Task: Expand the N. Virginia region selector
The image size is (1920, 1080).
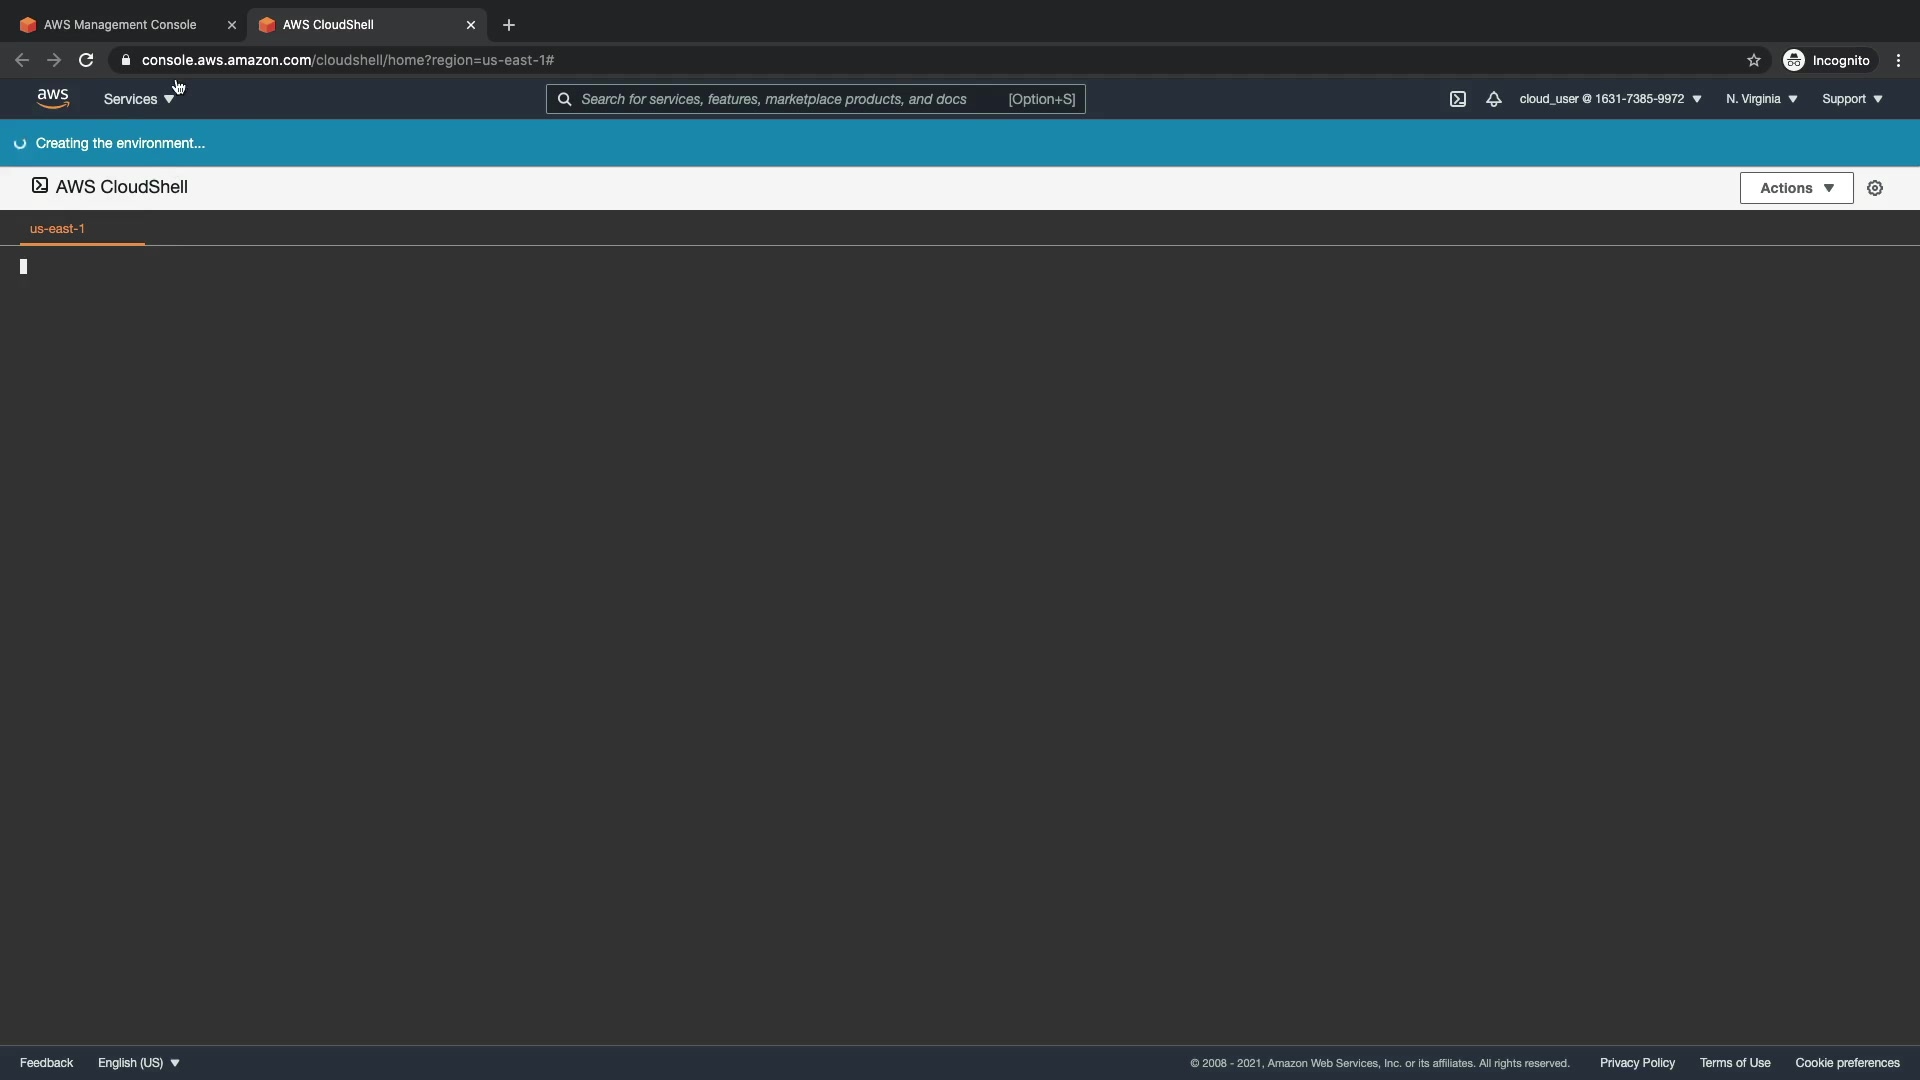Action: point(1761,99)
